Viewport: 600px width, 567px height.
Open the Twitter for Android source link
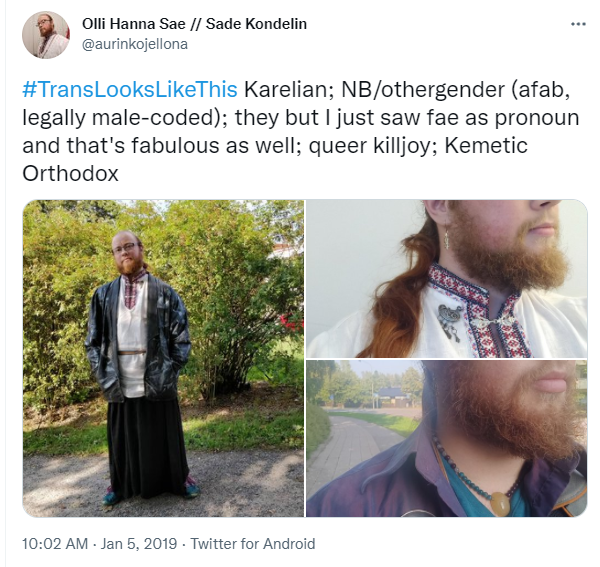253,544
